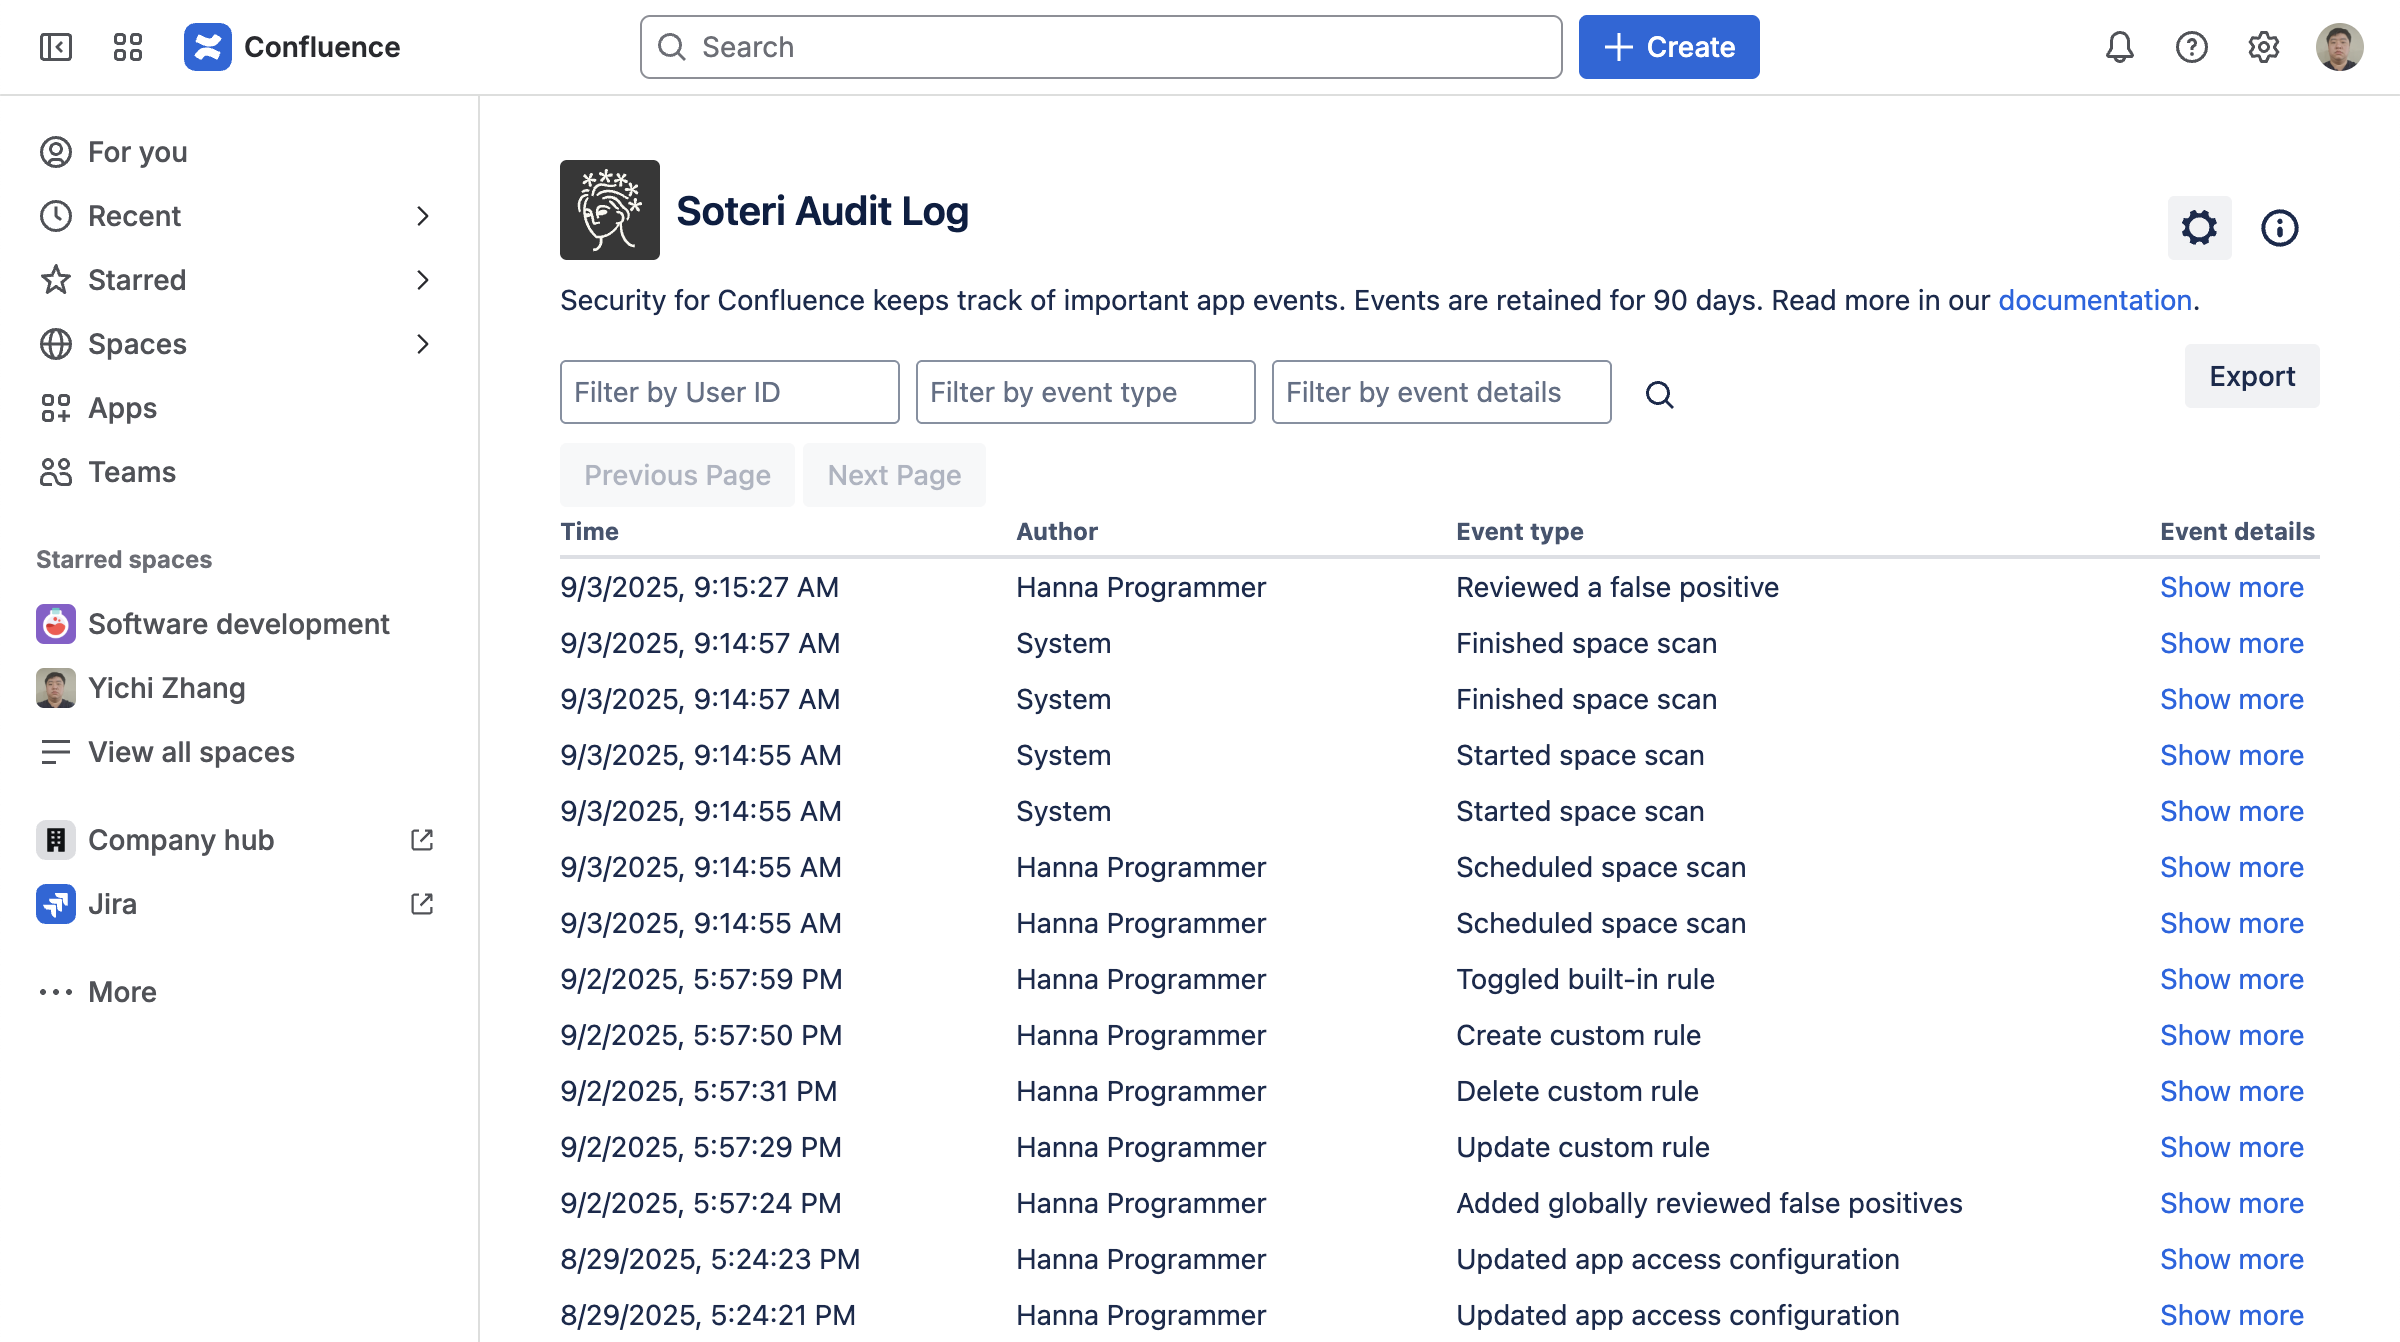Viewport: 2400px width, 1342px height.
Task: Open the help question mark icon
Action: click(2191, 47)
